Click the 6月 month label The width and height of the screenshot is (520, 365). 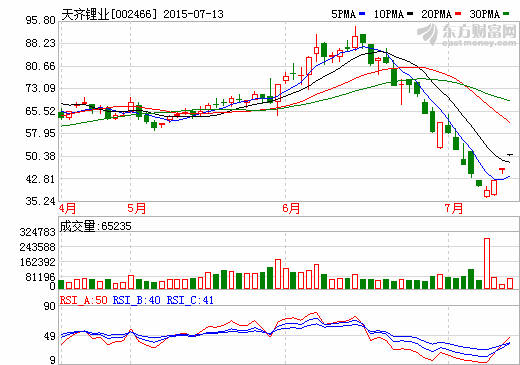click(x=291, y=208)
